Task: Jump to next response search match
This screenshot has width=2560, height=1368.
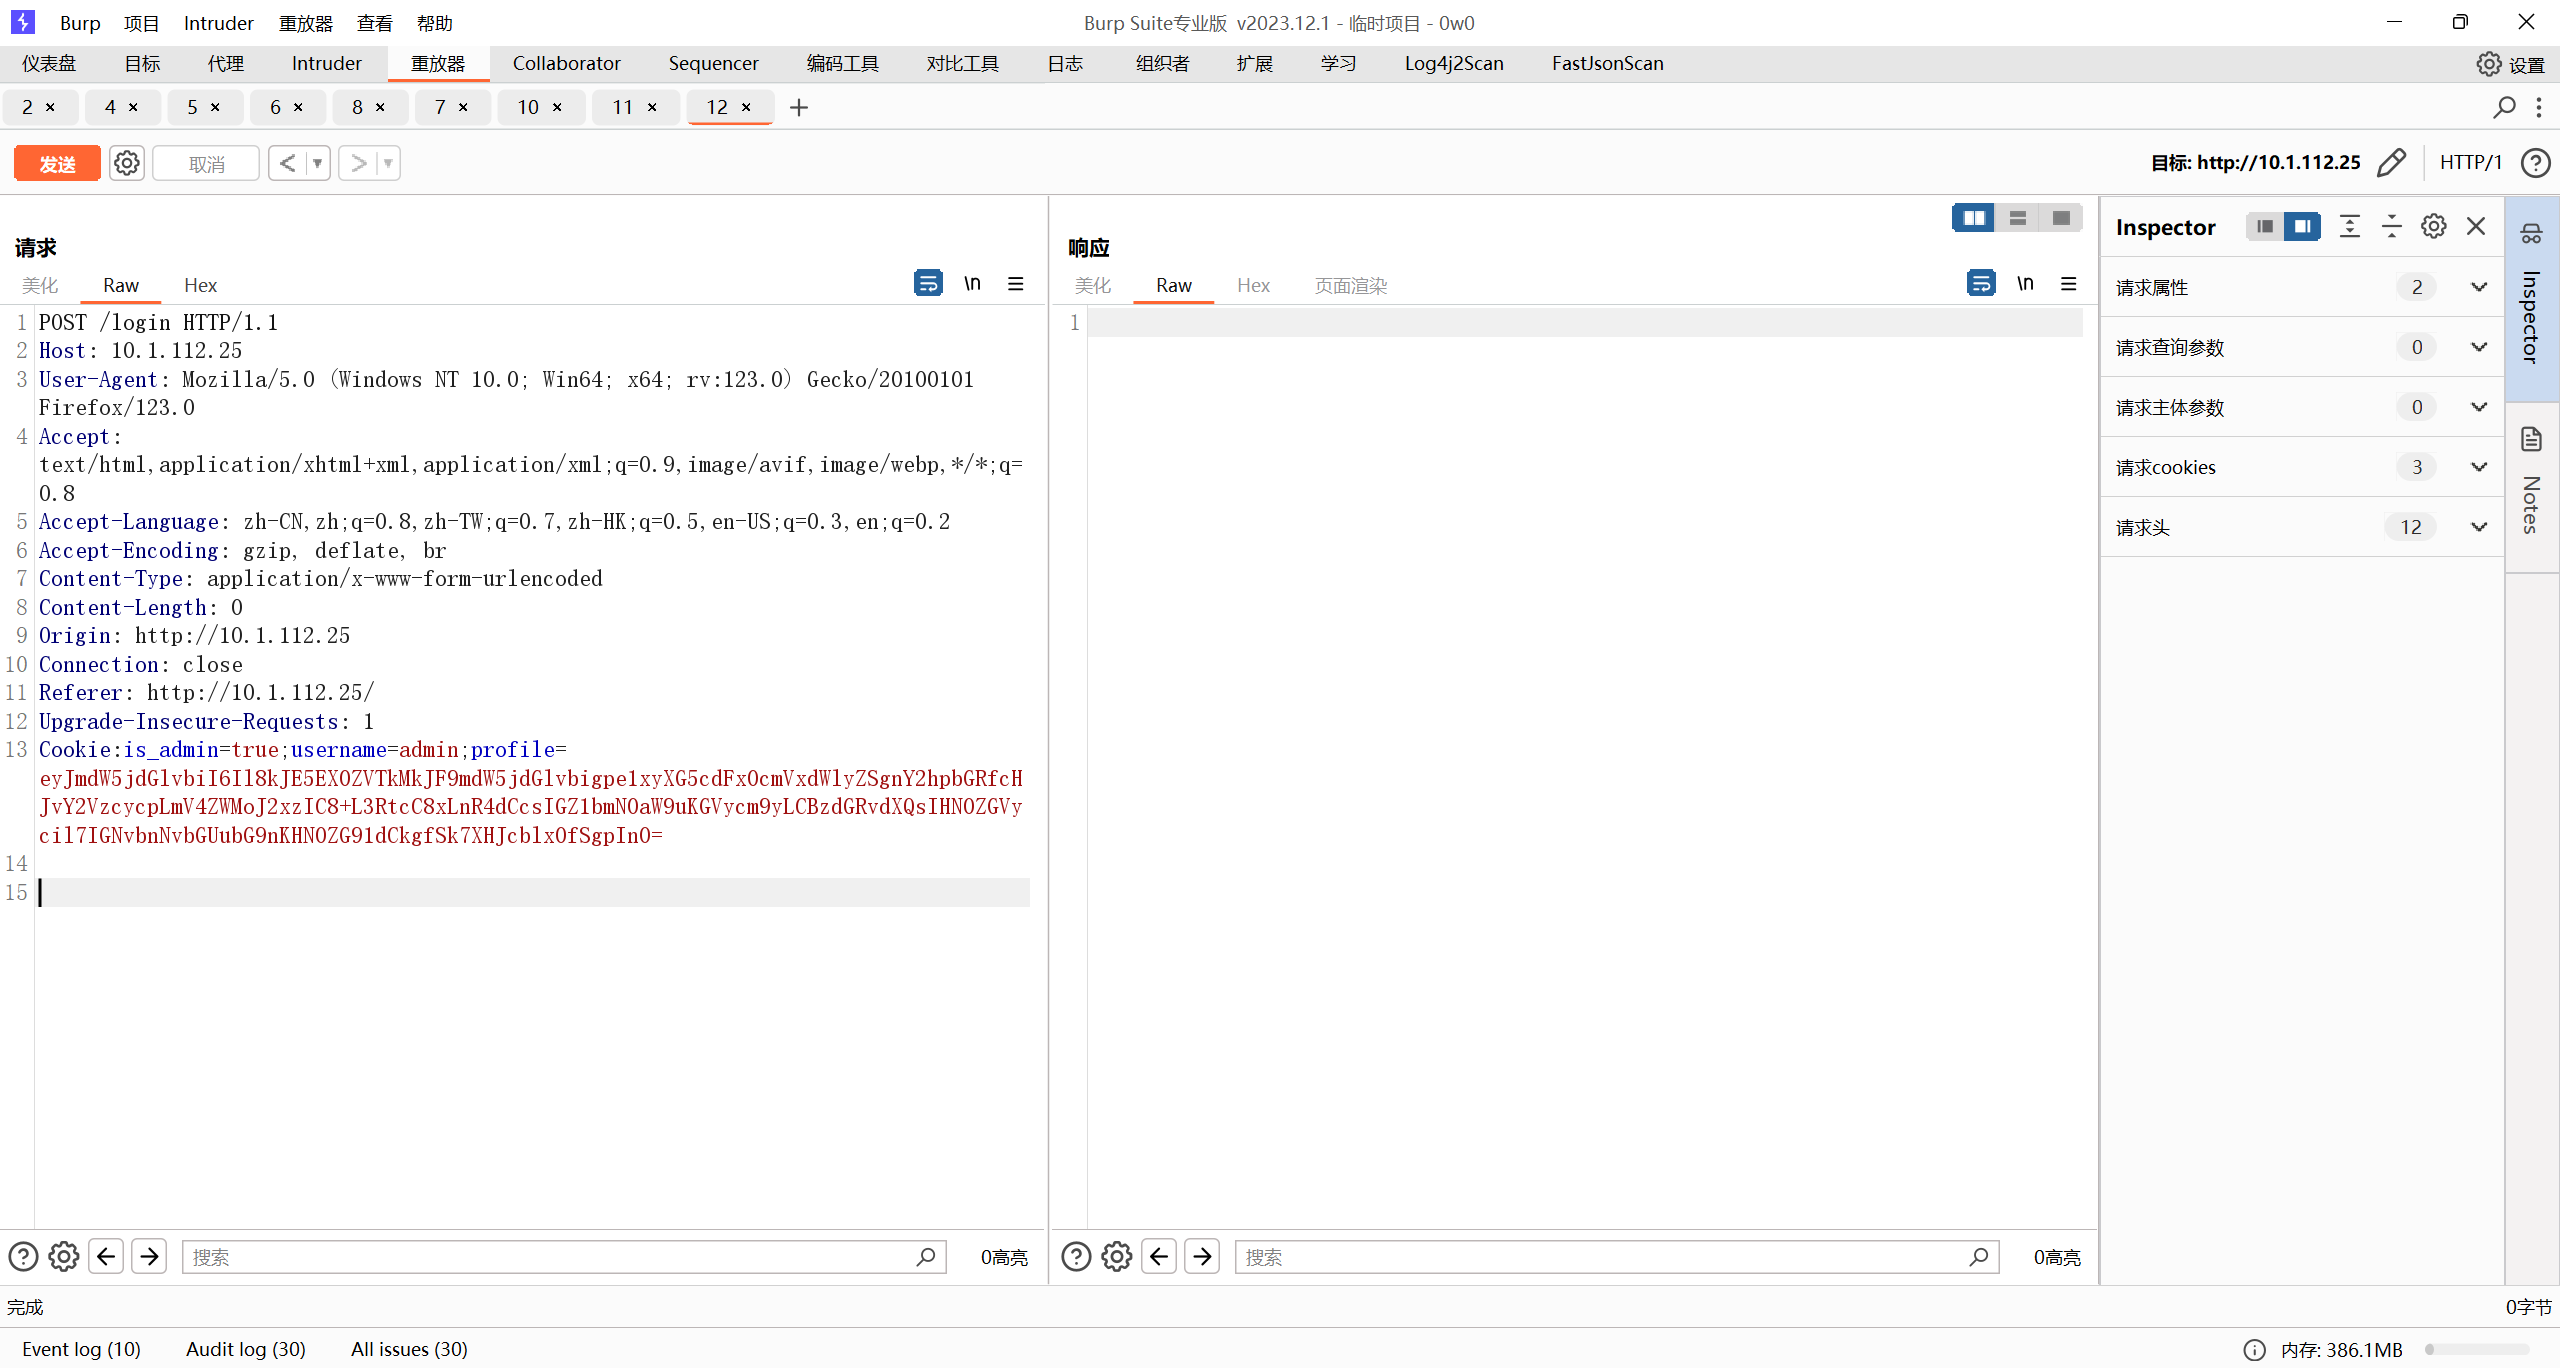Action: (x=1203, y=1256)
